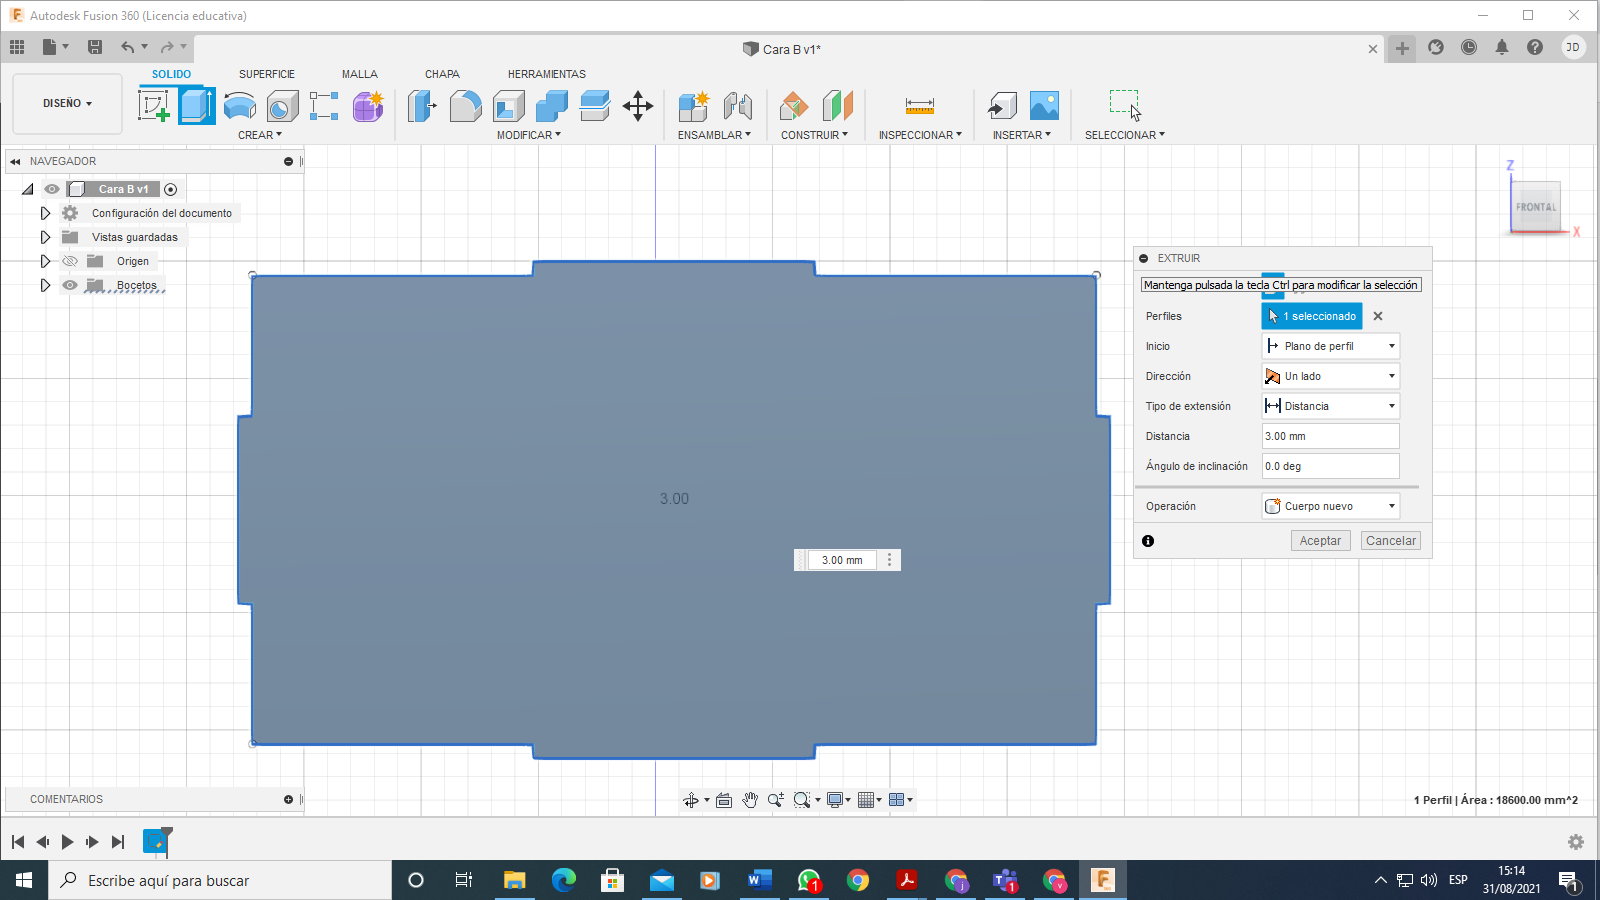Expand the Origen tree node
This screenshot has height=900, width=1600.
point(45,261)
